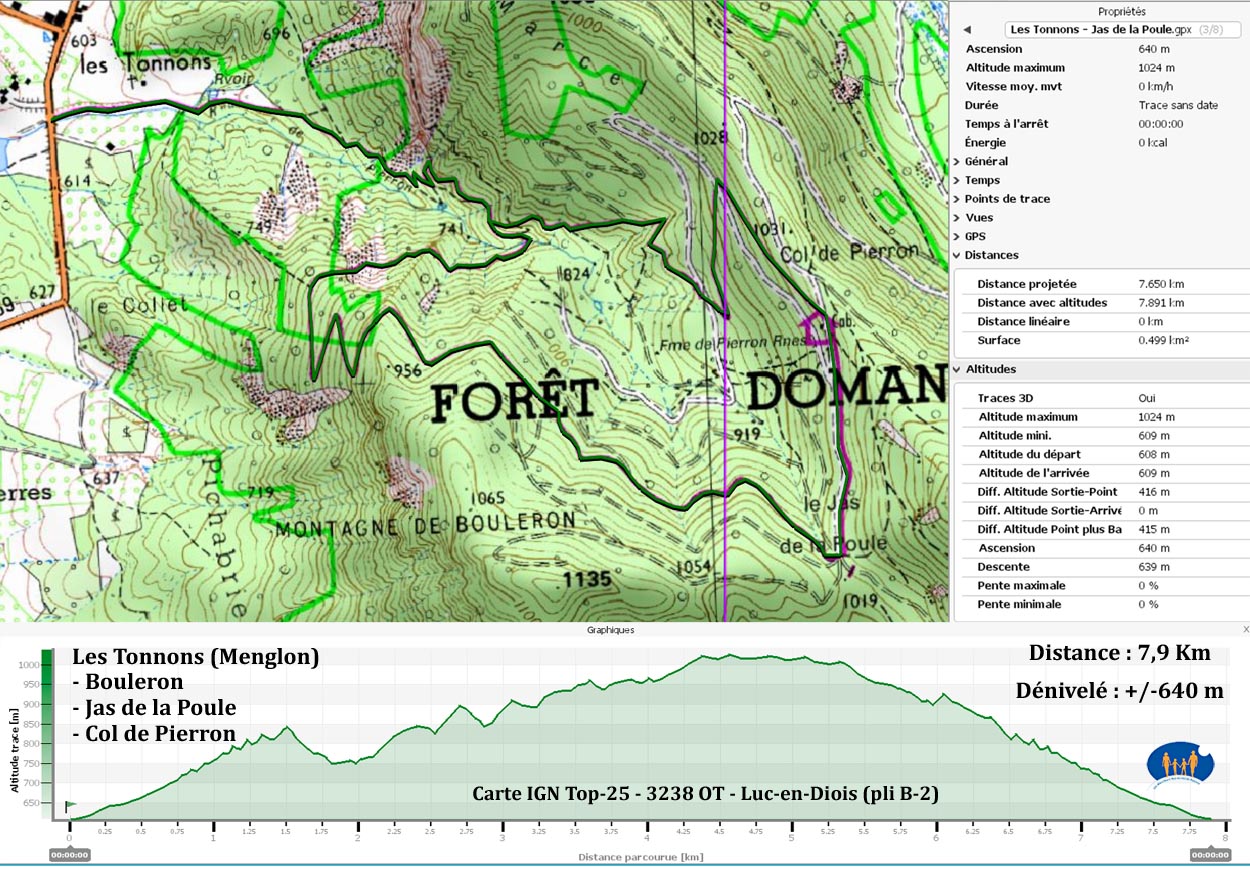The width and height of the screenshot is (1250, 869).
Task: Select the Propriétés panel title
Action: 1122,12
